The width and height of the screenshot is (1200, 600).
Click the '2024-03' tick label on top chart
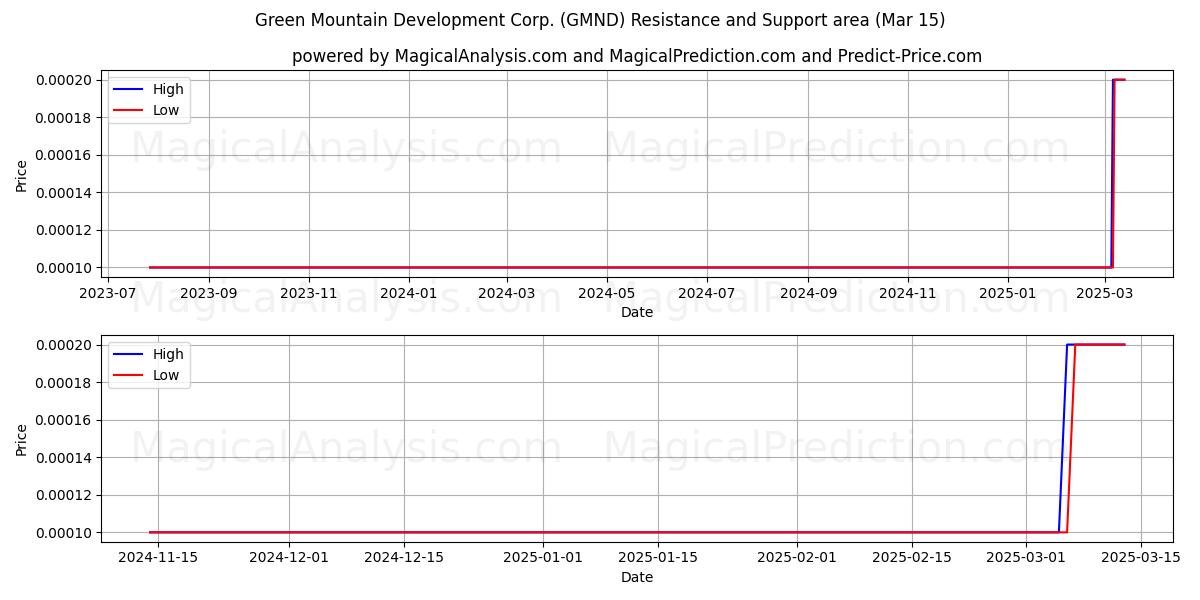point(507,295)
